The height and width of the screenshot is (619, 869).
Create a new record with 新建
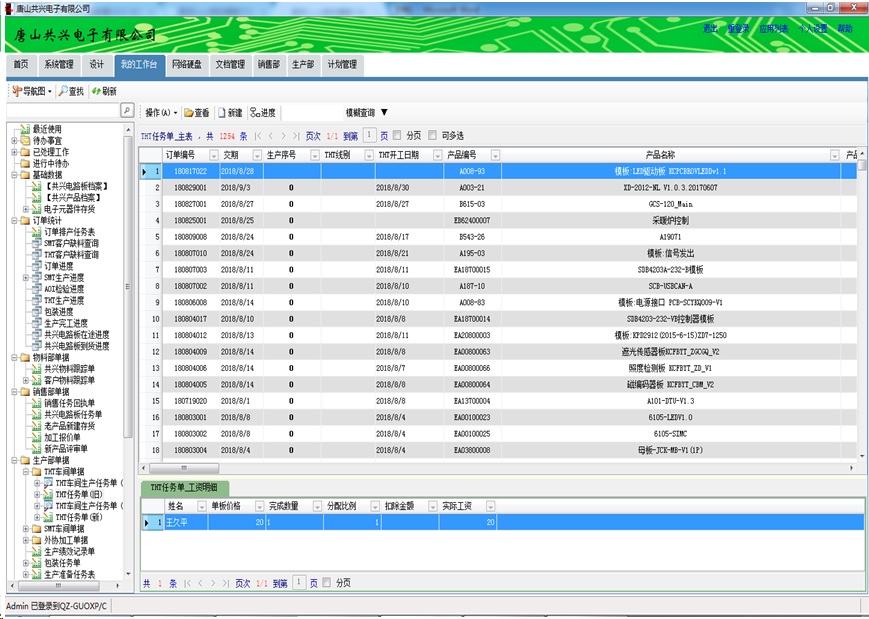(230, 113)
